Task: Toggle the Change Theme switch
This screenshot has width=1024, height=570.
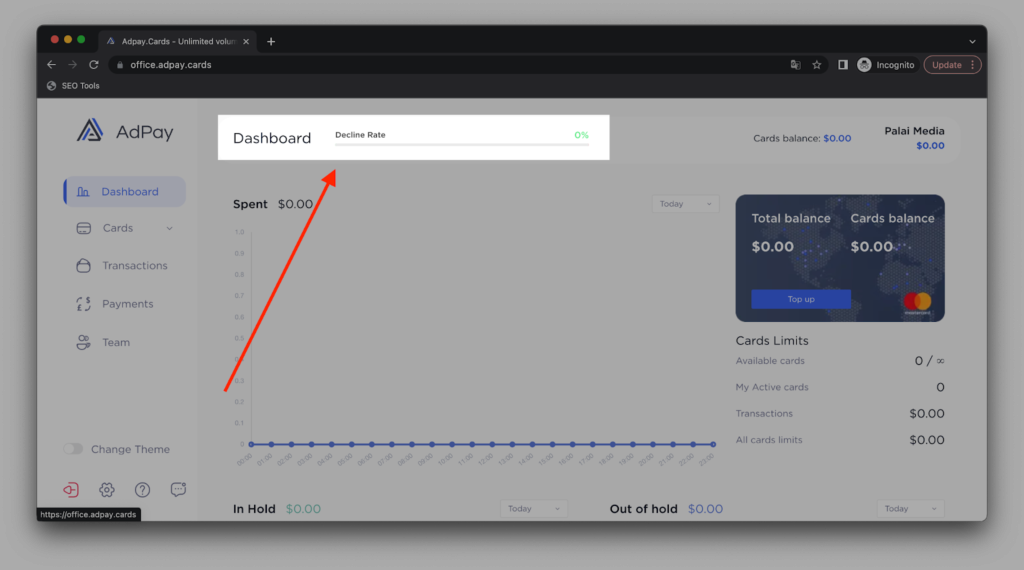Action: click(73, 449)
